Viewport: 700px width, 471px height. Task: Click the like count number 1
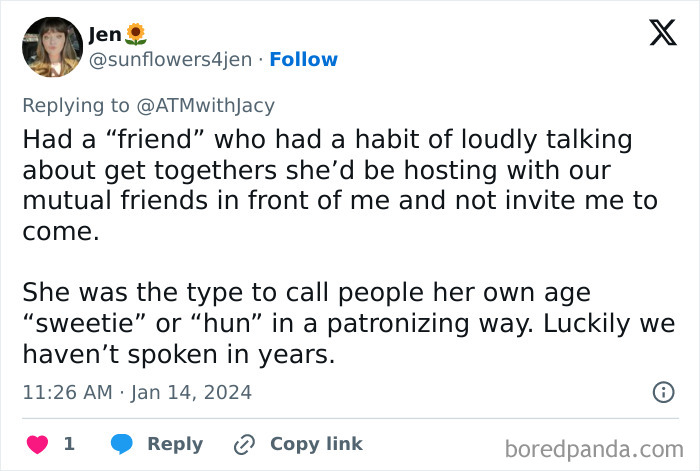point(69,444)
